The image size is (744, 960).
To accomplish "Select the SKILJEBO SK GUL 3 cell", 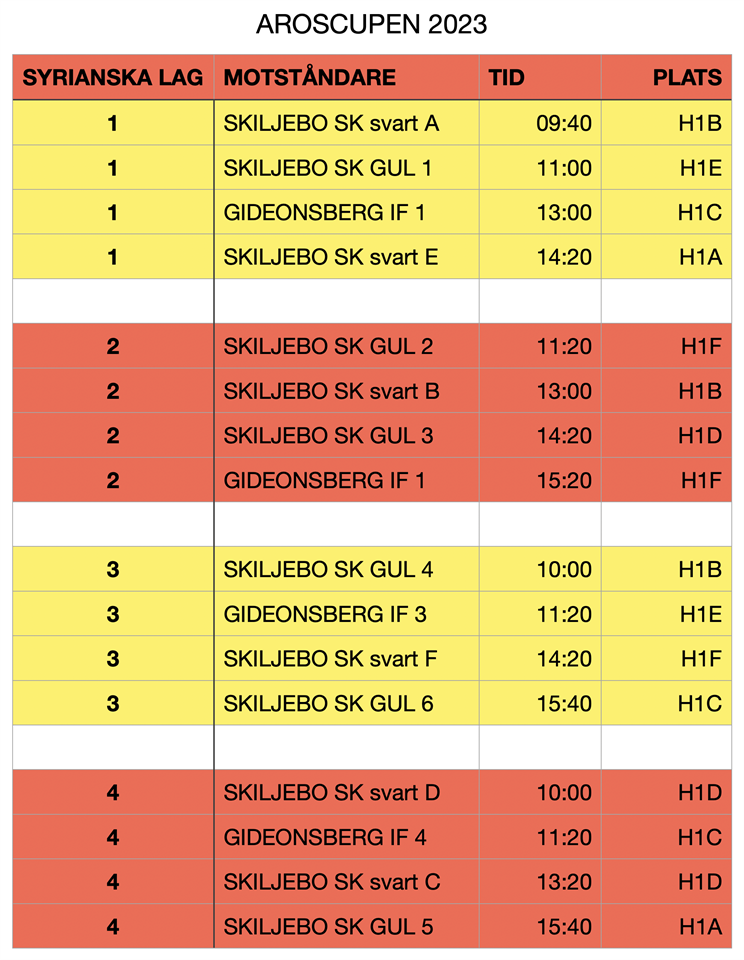I will coord(328,436).
